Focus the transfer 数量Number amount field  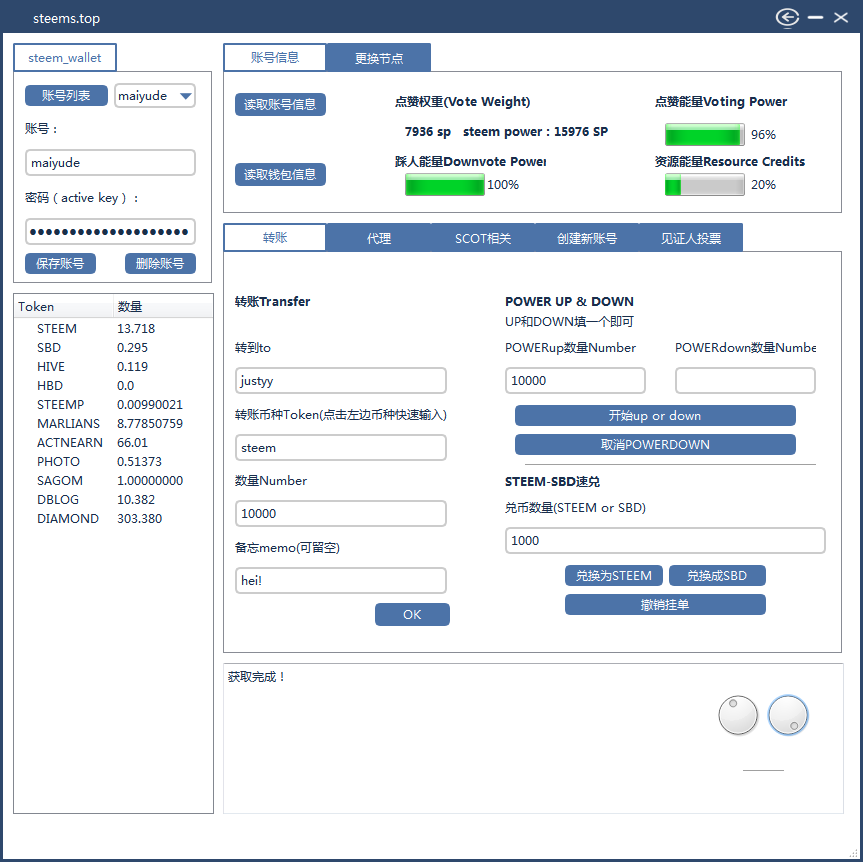click(341, 514)
